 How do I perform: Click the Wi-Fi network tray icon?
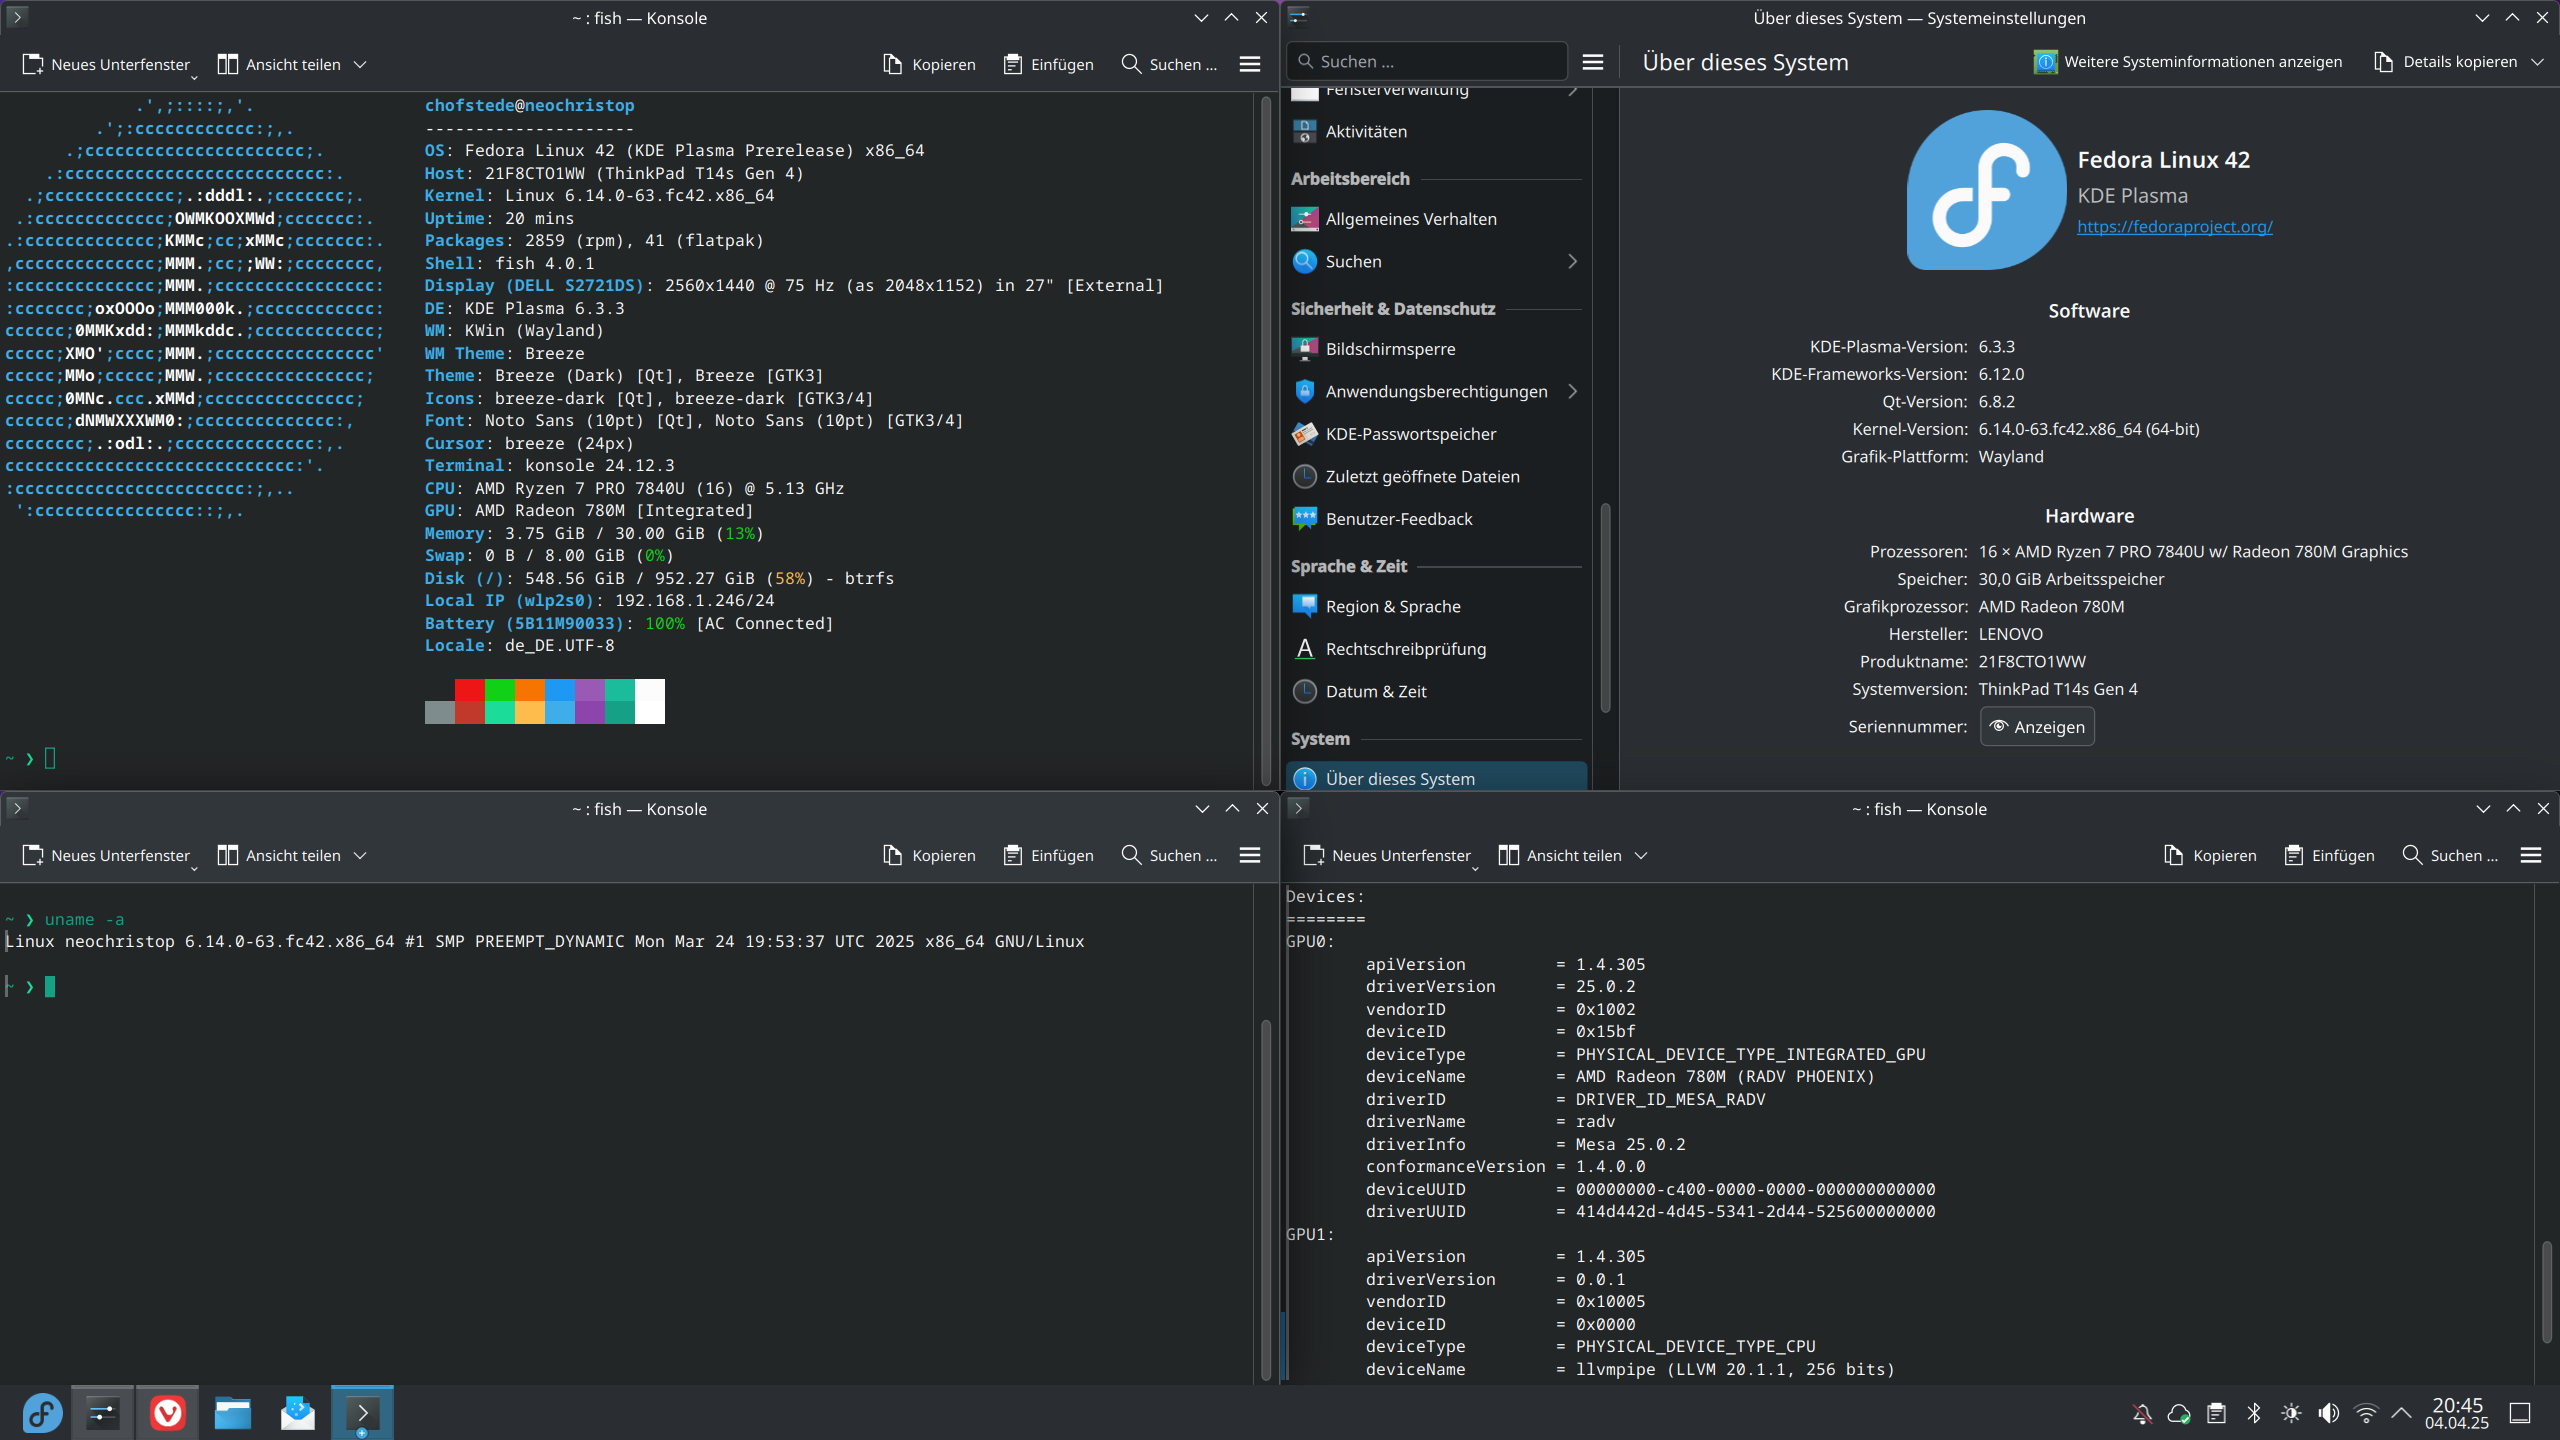pos(2366,1413)
